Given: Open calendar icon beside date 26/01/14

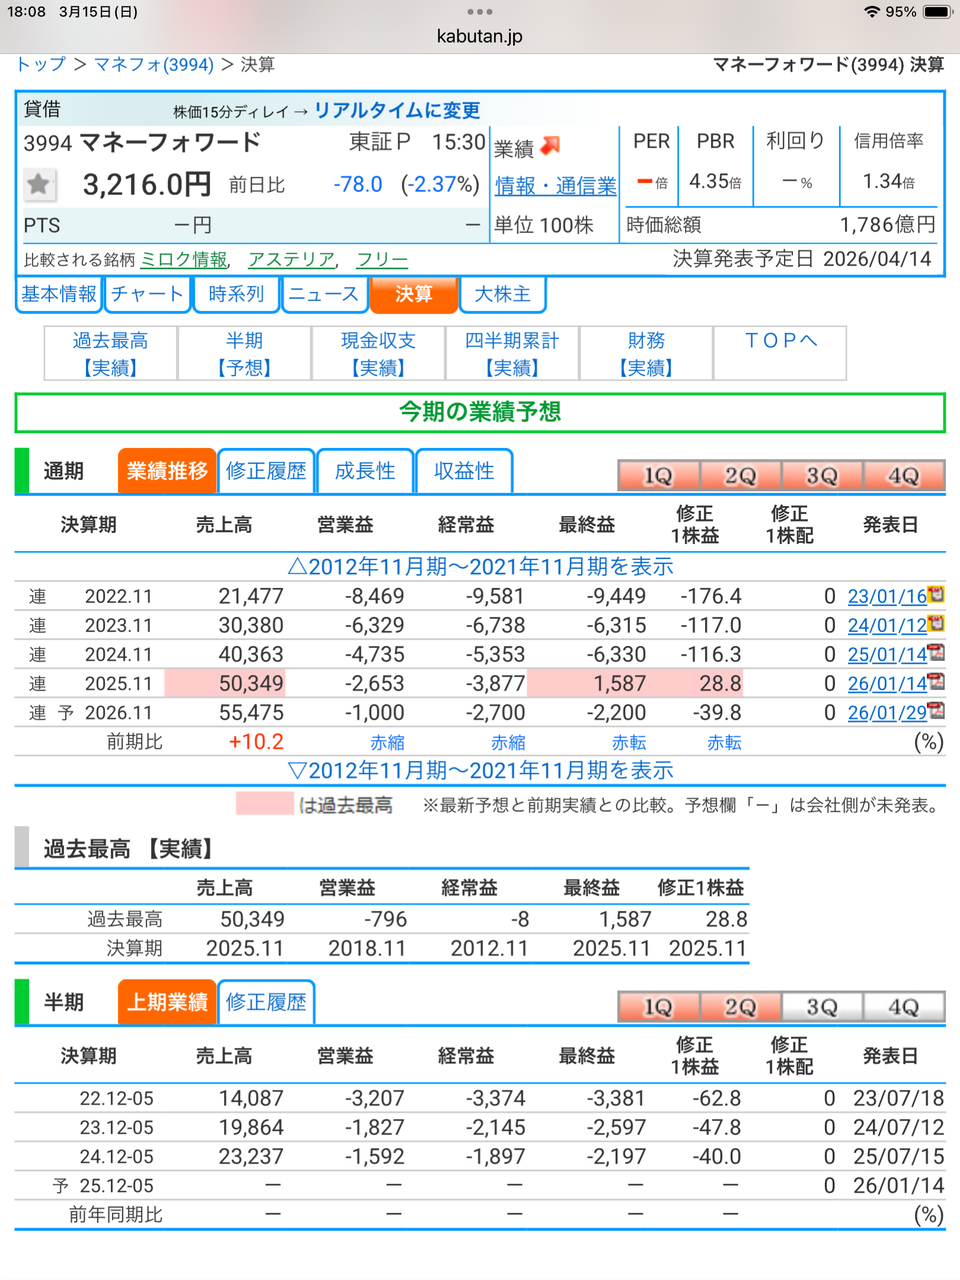Looking at the screenshot, I should click(x=934, y=683).
